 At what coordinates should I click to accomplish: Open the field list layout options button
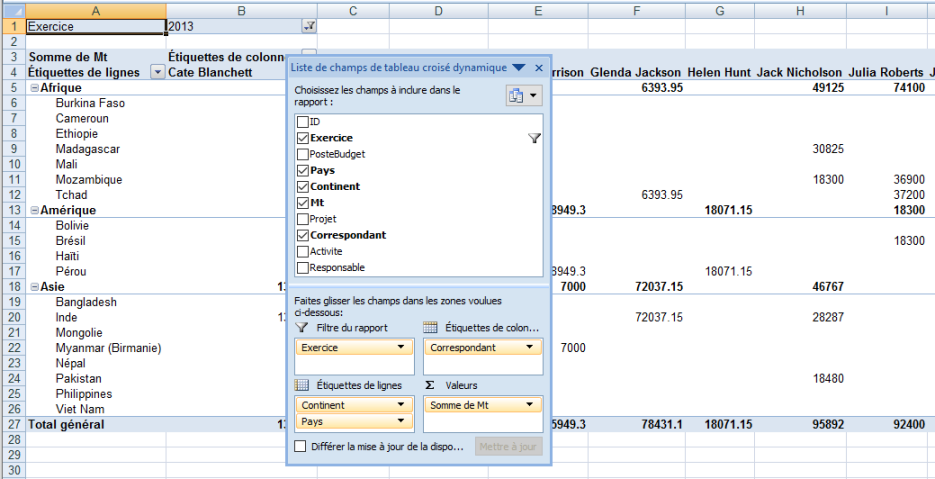[523, 96]
